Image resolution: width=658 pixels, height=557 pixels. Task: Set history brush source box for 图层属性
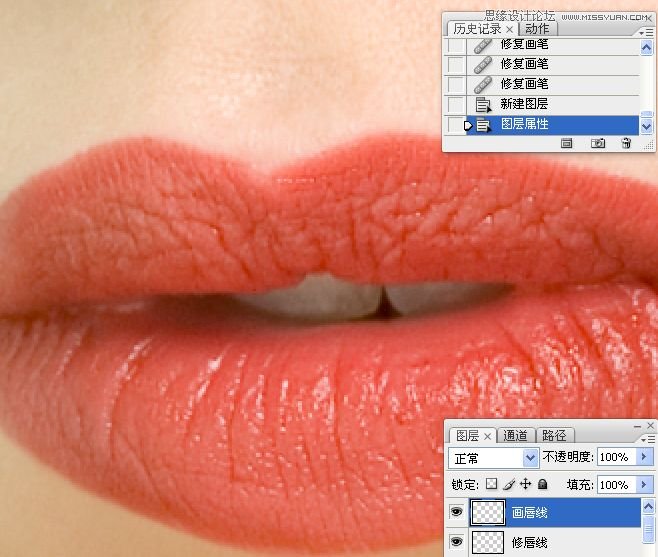[456, 125]
